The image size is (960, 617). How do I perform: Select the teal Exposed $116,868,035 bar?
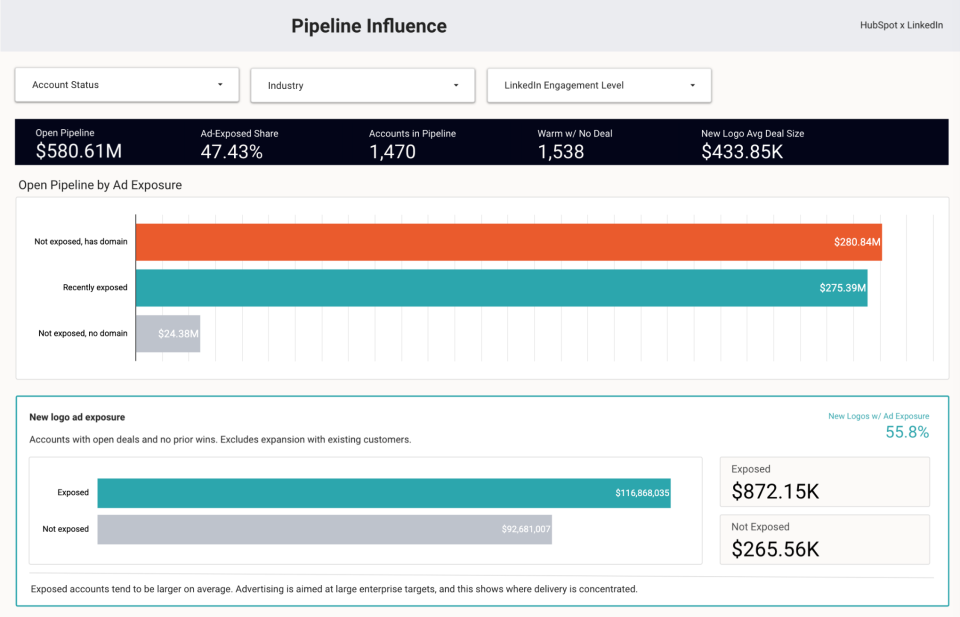[x=384, y=493]
